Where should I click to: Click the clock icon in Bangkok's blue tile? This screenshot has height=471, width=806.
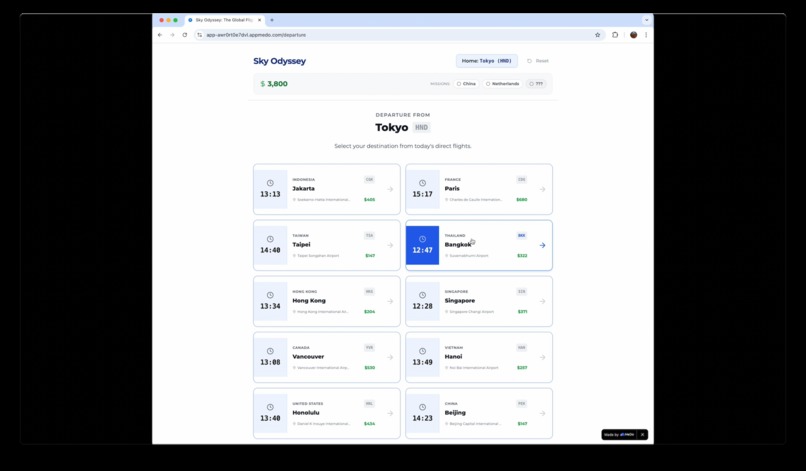(x=423, y=239)
